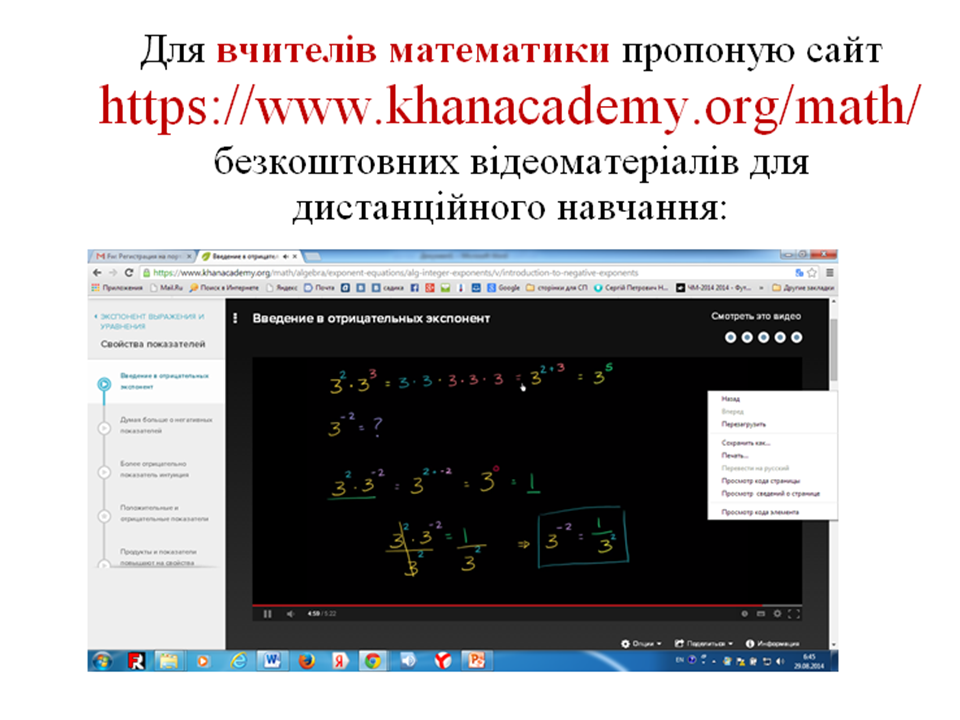Click the first blue progress circle
This screenshot has width=960, height=720.
[x=730, y=337]
